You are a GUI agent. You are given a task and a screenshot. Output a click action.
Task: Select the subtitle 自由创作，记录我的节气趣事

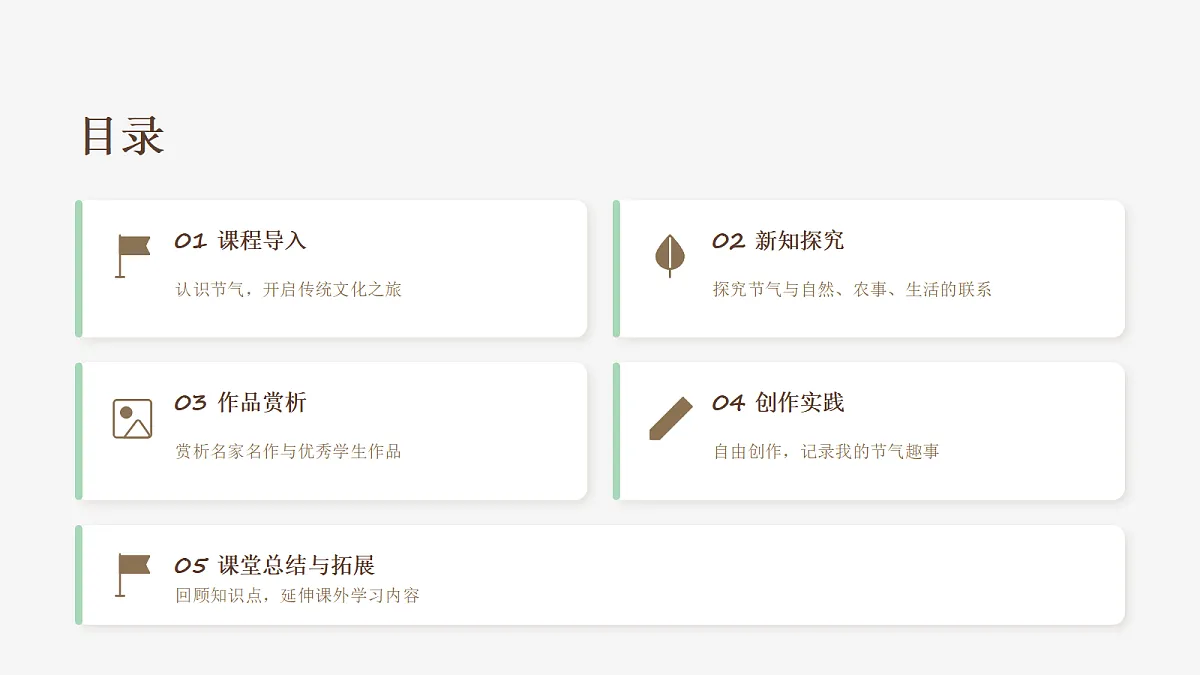tap(826, 452)
